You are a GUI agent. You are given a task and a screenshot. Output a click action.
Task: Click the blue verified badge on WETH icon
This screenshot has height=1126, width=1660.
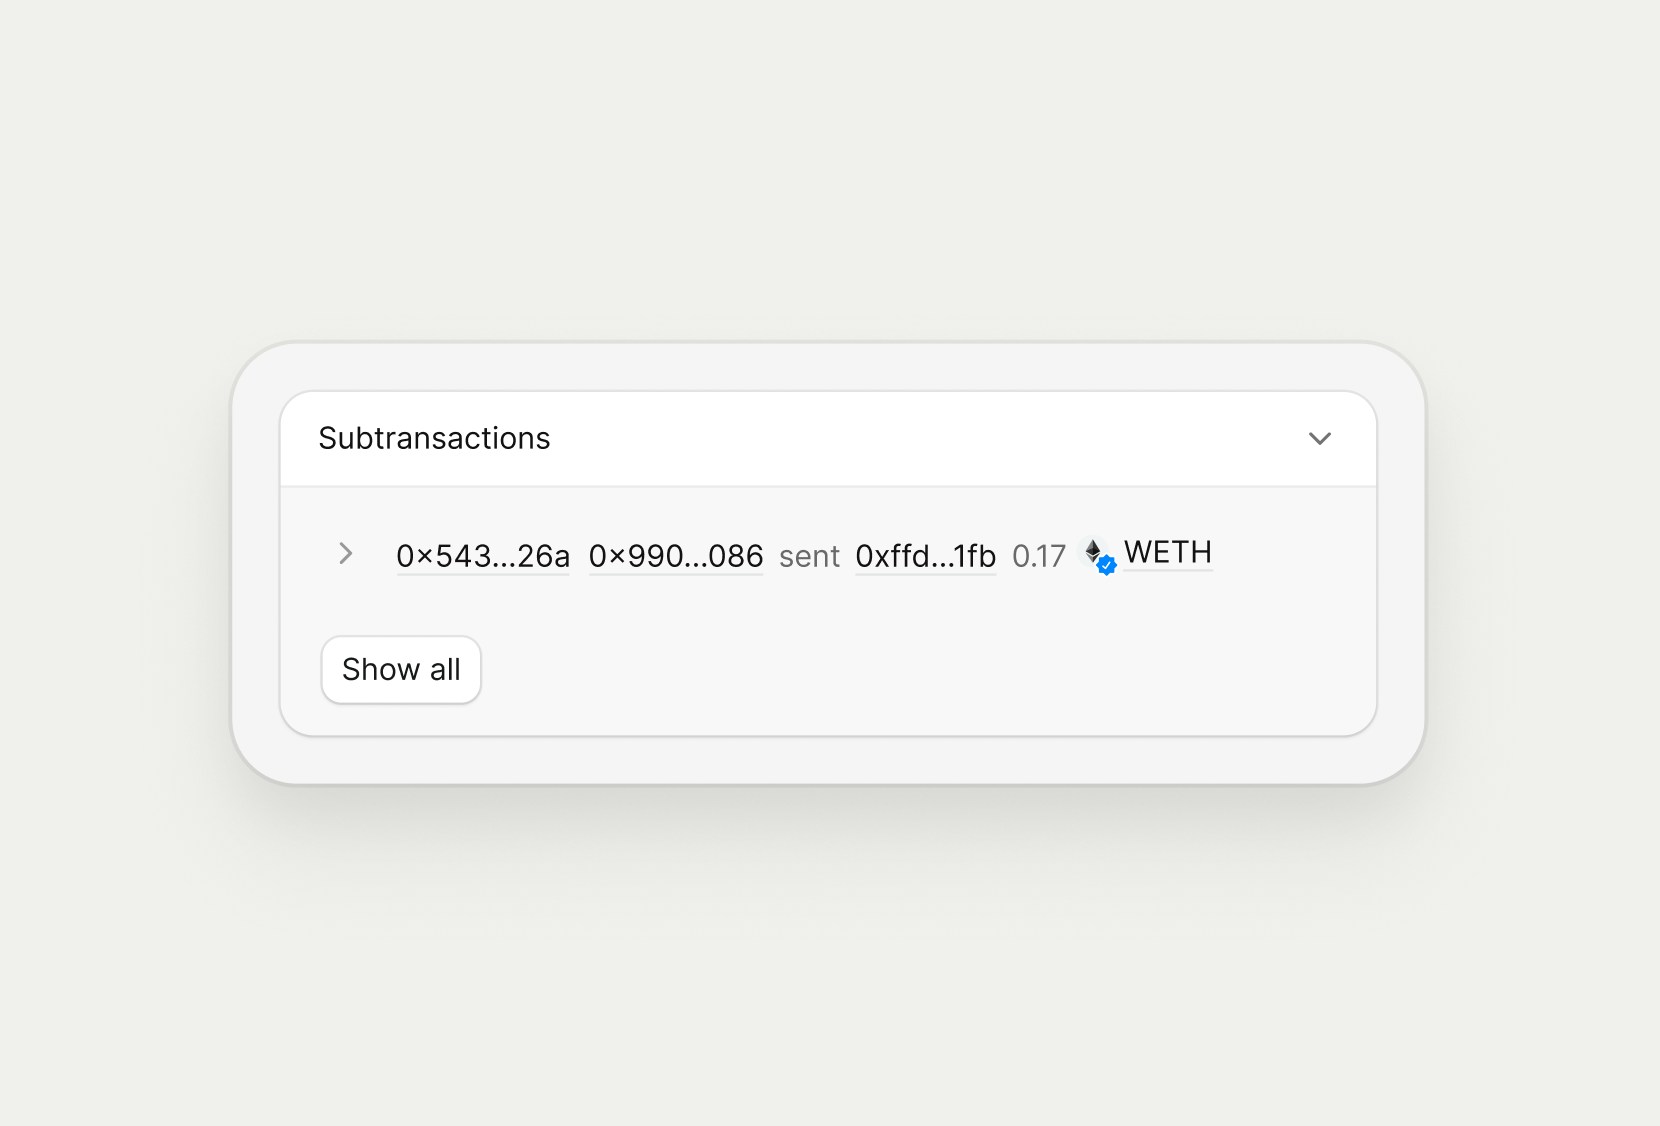[1105, 567]
